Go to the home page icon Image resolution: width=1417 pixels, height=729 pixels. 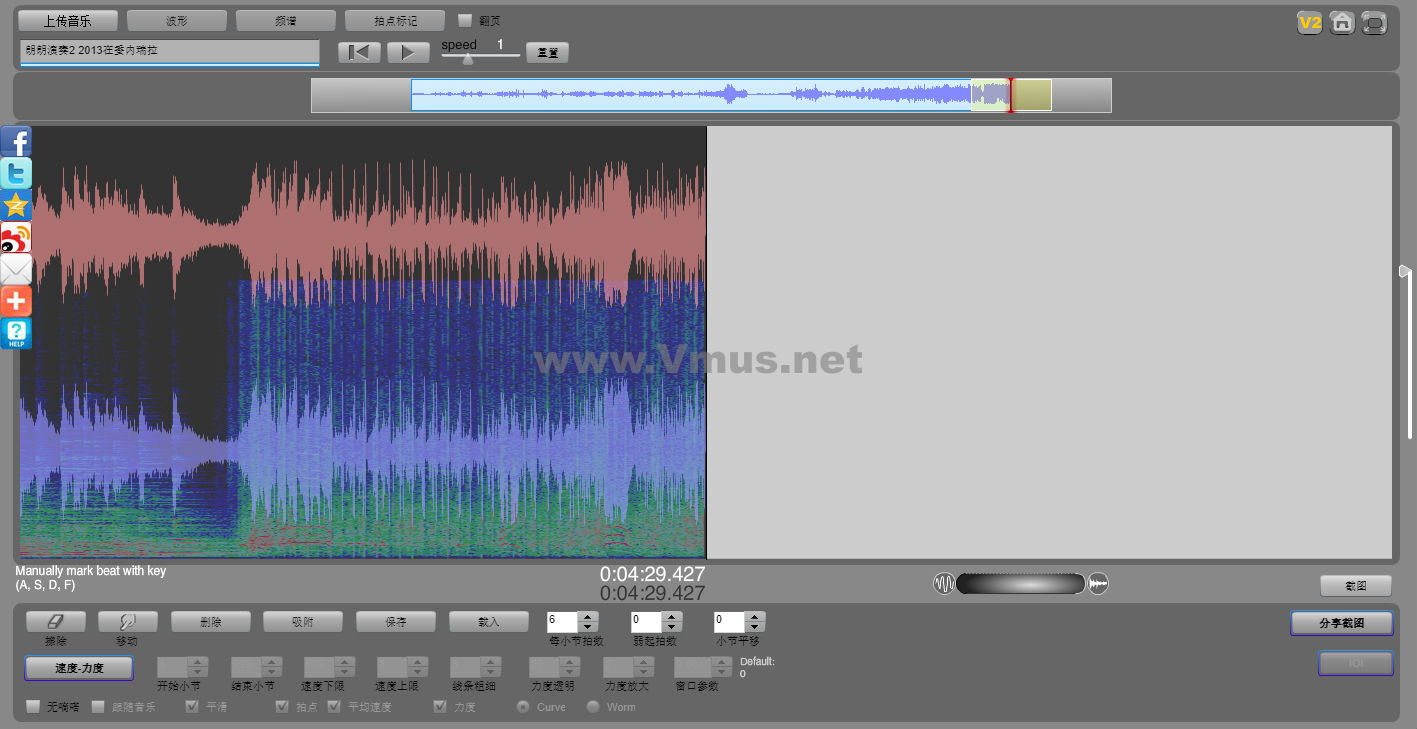coord(1342,22)
